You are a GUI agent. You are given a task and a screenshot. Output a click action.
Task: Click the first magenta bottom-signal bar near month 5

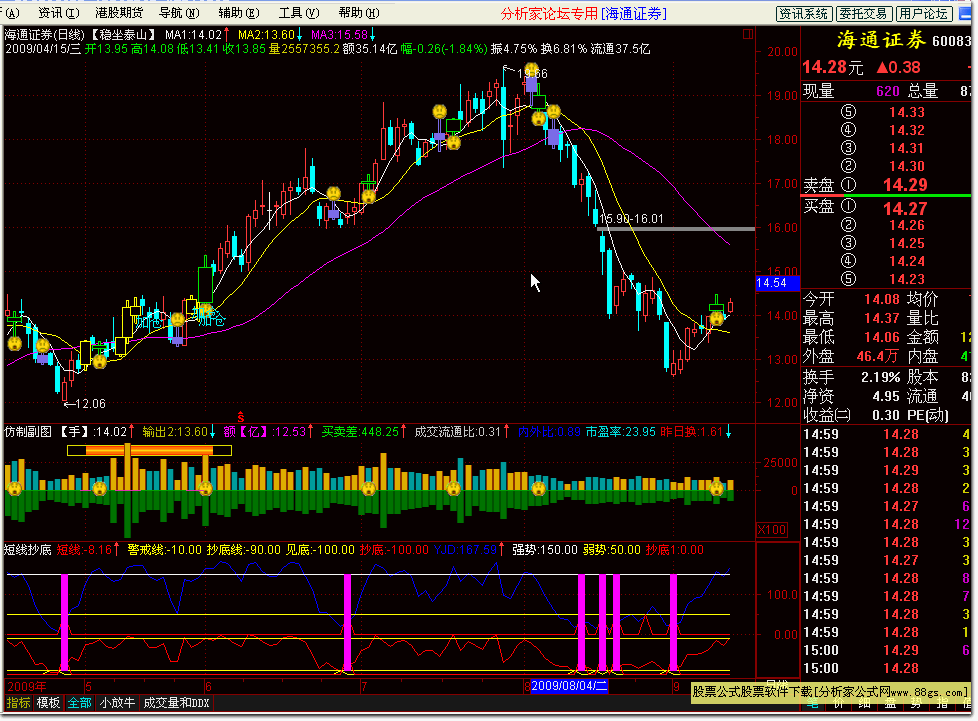[x=64, y=622]
